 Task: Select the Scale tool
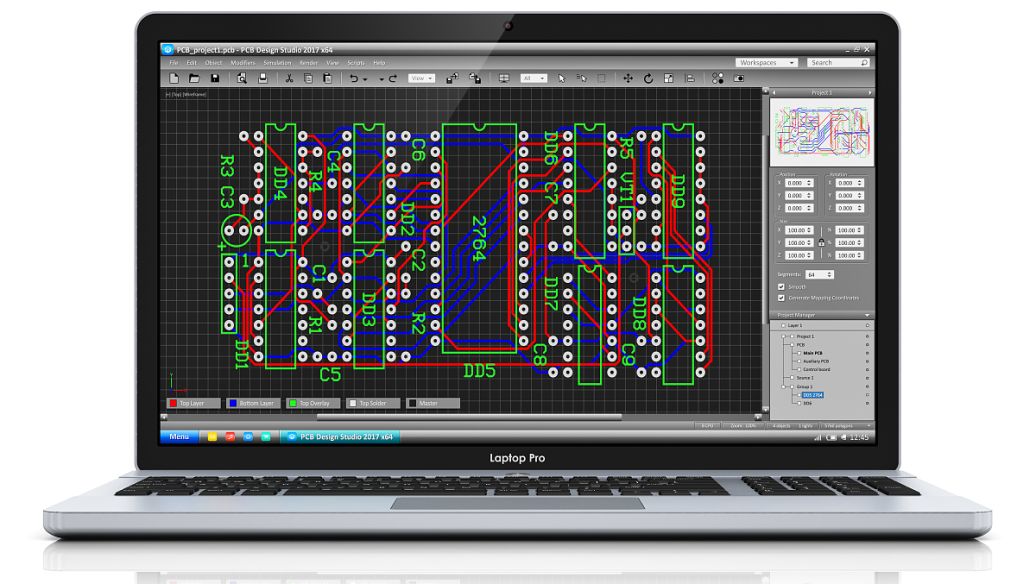click(669, 79)
